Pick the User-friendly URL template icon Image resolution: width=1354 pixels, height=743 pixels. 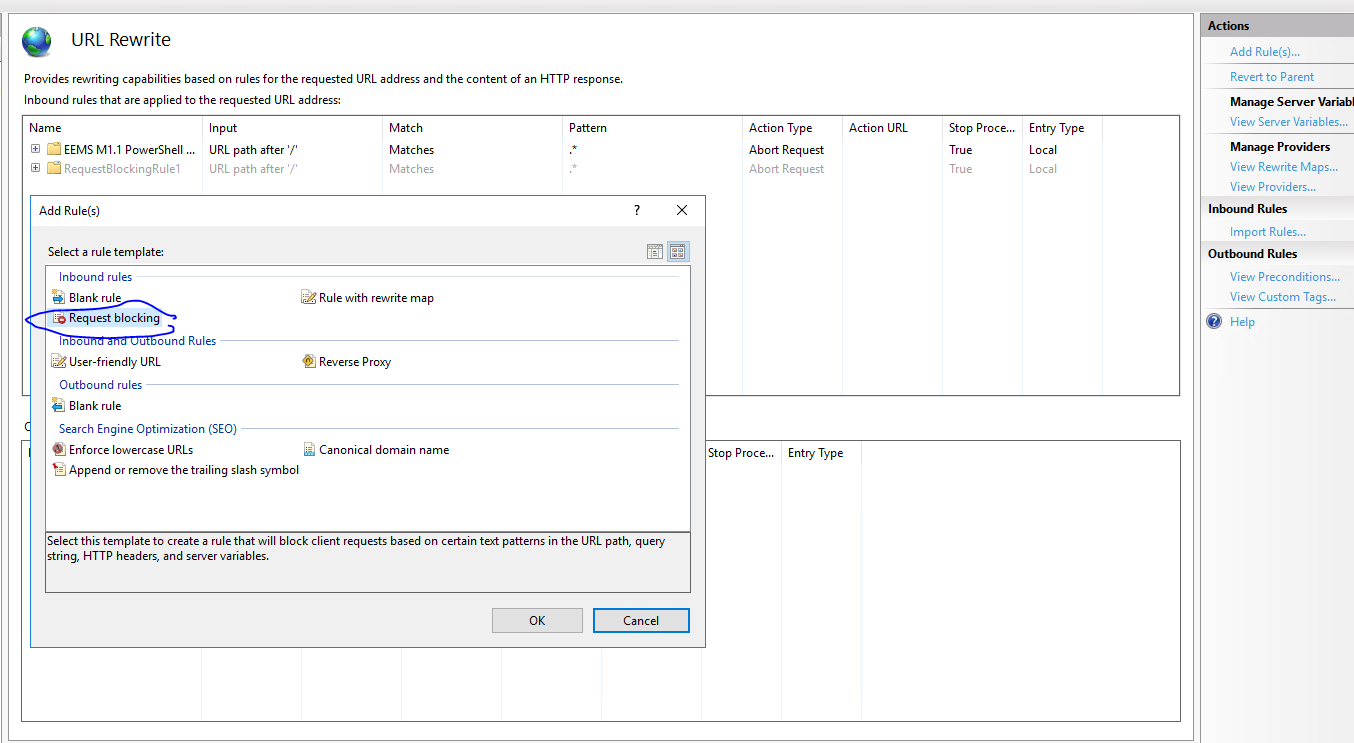[x=59, y=362]
